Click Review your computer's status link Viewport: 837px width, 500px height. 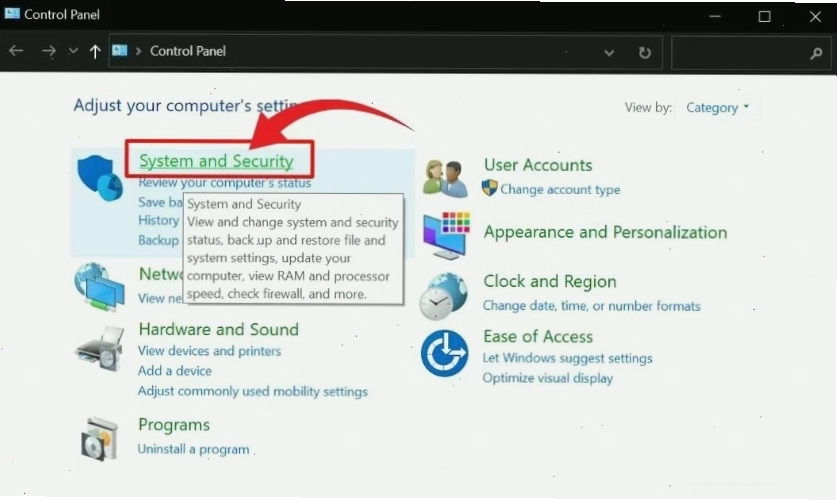(x=225, y=183)
